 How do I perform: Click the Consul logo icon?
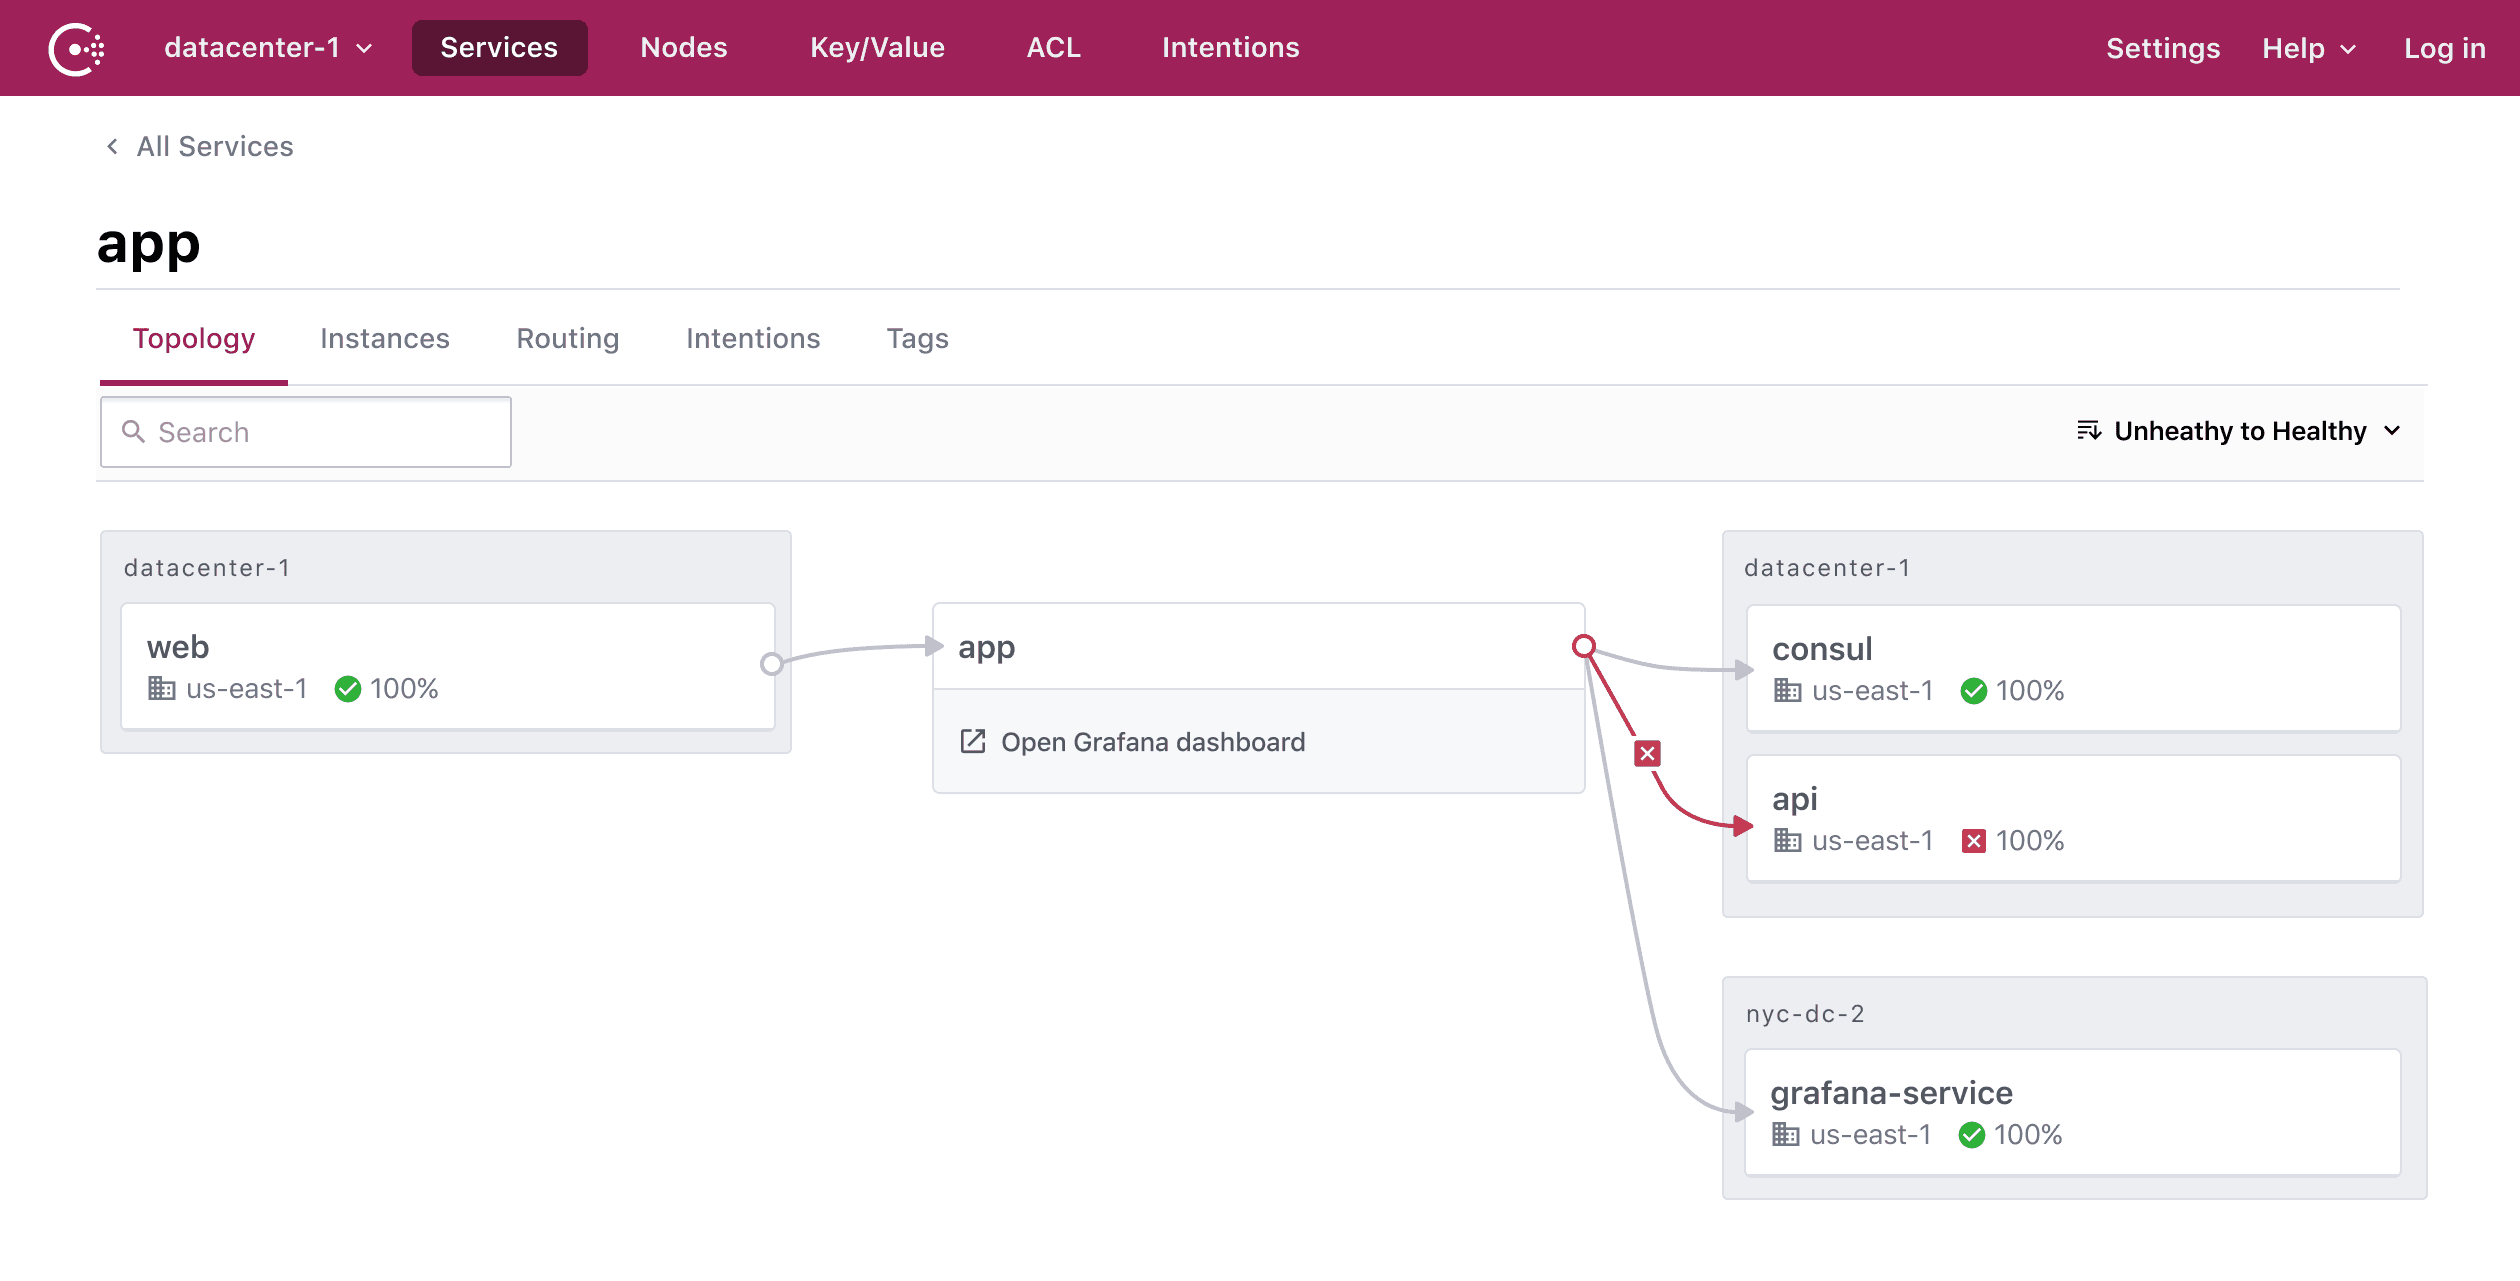(76, 48)
